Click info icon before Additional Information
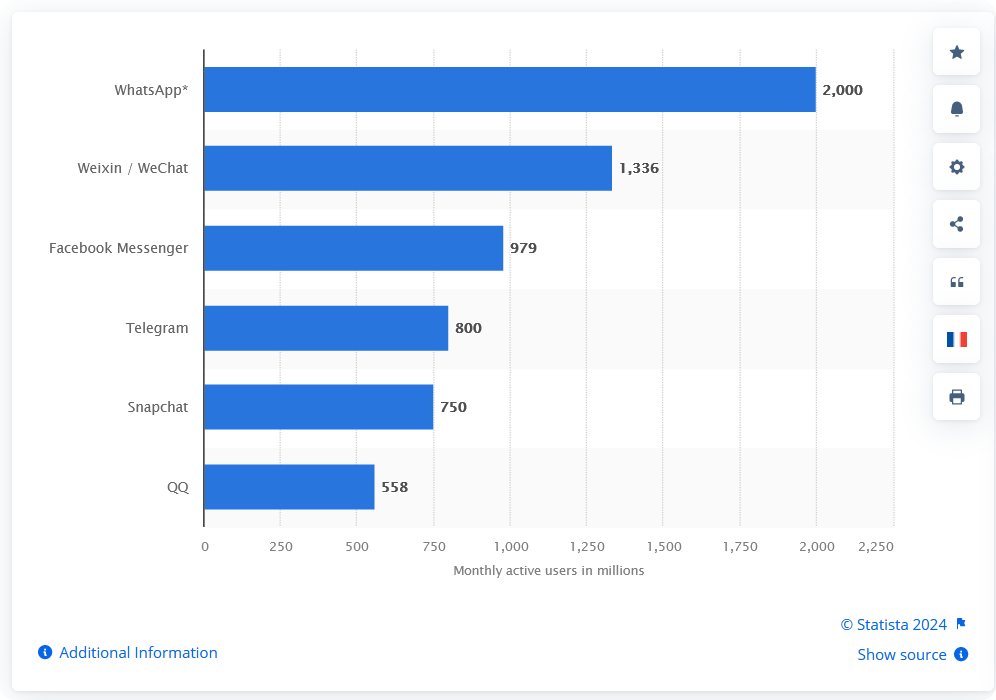 [x=45, y=652]
